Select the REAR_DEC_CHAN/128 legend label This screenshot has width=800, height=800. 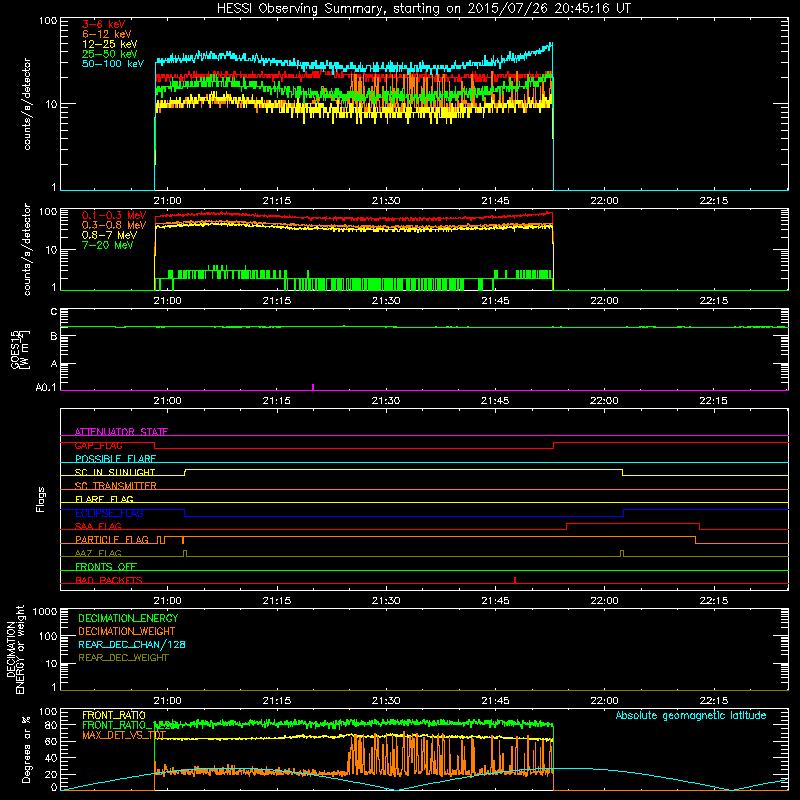132,644
